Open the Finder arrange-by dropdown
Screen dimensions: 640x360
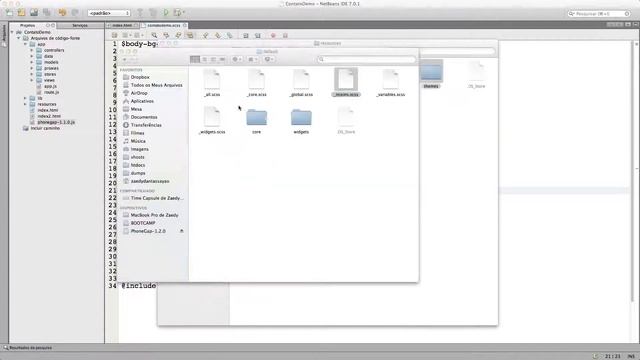[x=253, y=60]
